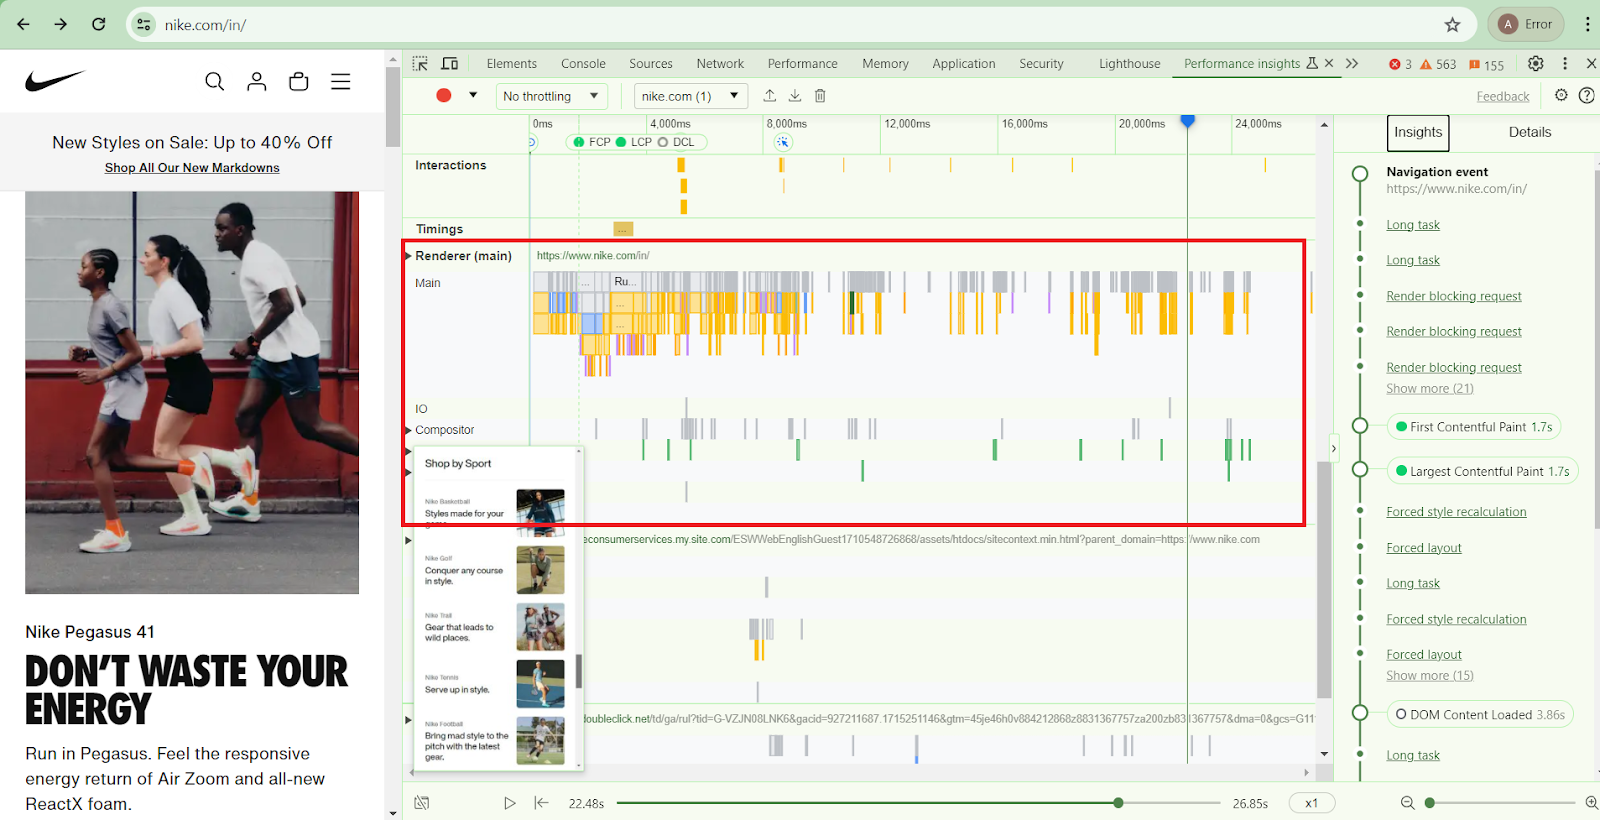Bookmark this page with the star icon
Screen dimensions: 1600x820
tap(1452, 25)
